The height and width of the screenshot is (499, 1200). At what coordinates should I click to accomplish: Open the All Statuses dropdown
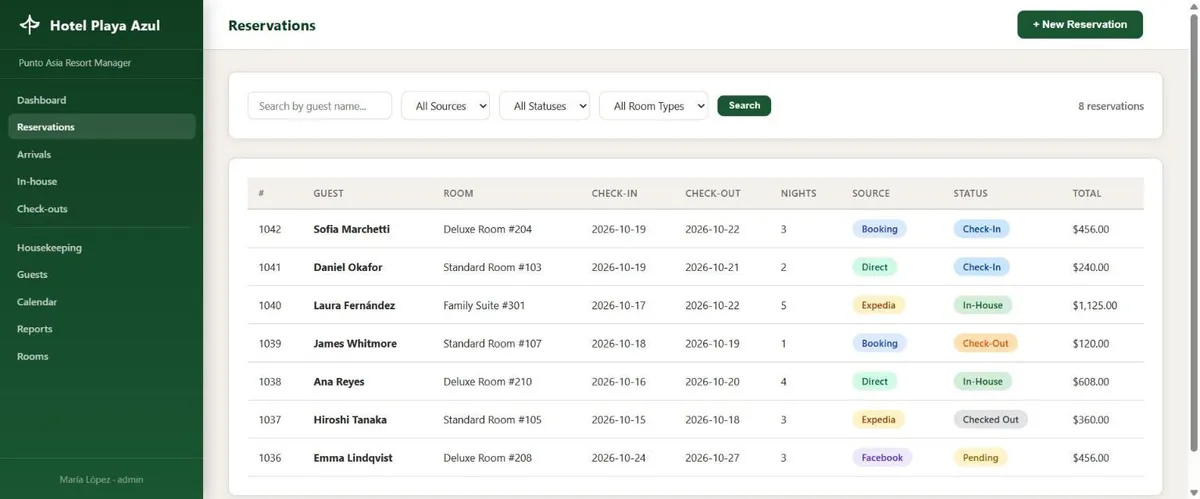tap(545, 106)
